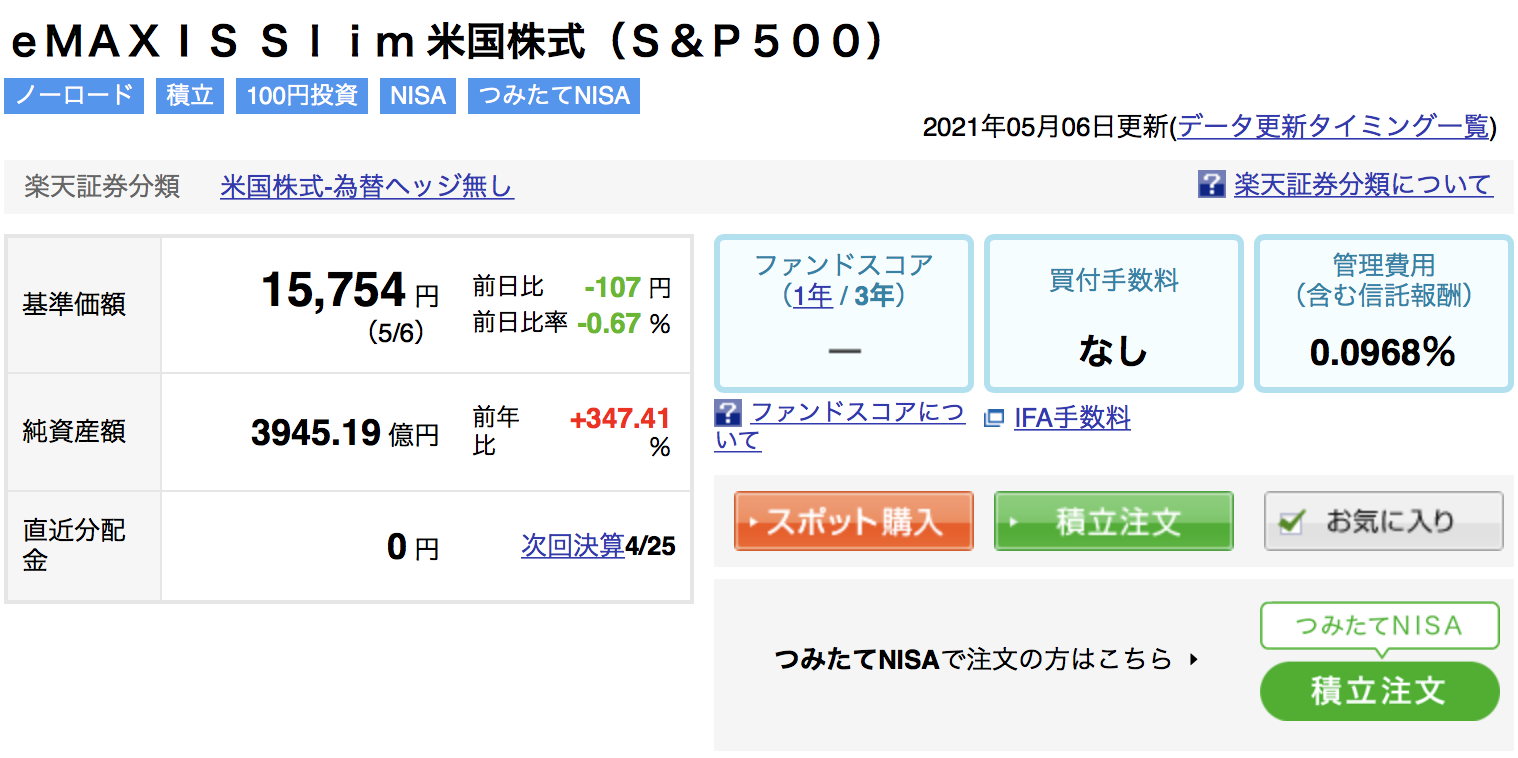Open データ更新タイミング一覧 link
The height and width of the screenshot is (758, 1518).
[1333, 127]
